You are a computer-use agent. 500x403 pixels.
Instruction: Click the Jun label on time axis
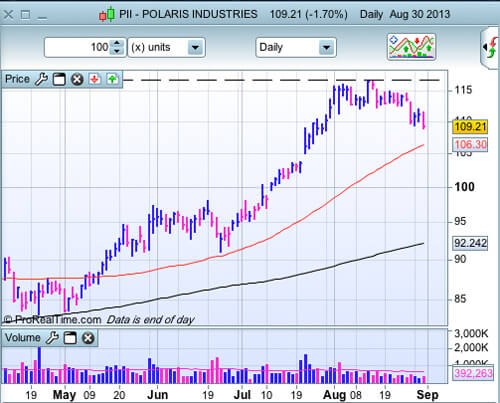[x=157, y=395]
